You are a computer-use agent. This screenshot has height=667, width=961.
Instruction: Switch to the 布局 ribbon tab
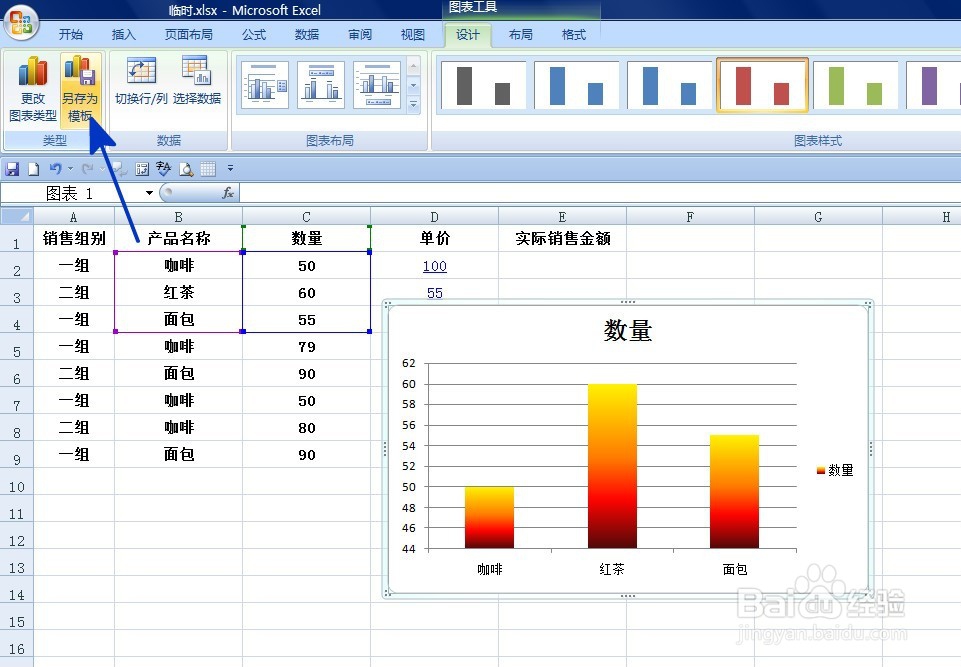[x=520, y=33]
